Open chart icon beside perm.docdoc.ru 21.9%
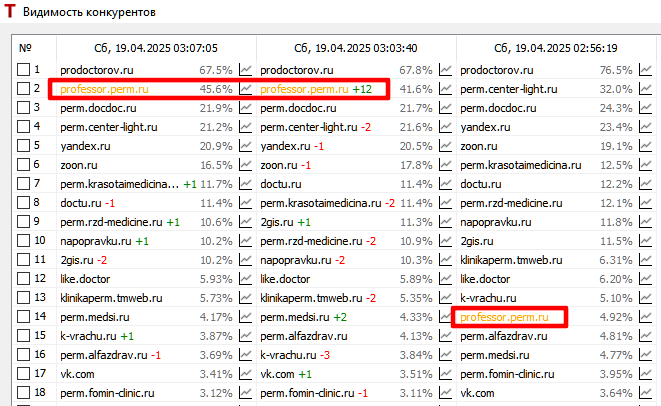Image resolution: width=661 pixels, height=406 pixels. click(x=245, y=108)
